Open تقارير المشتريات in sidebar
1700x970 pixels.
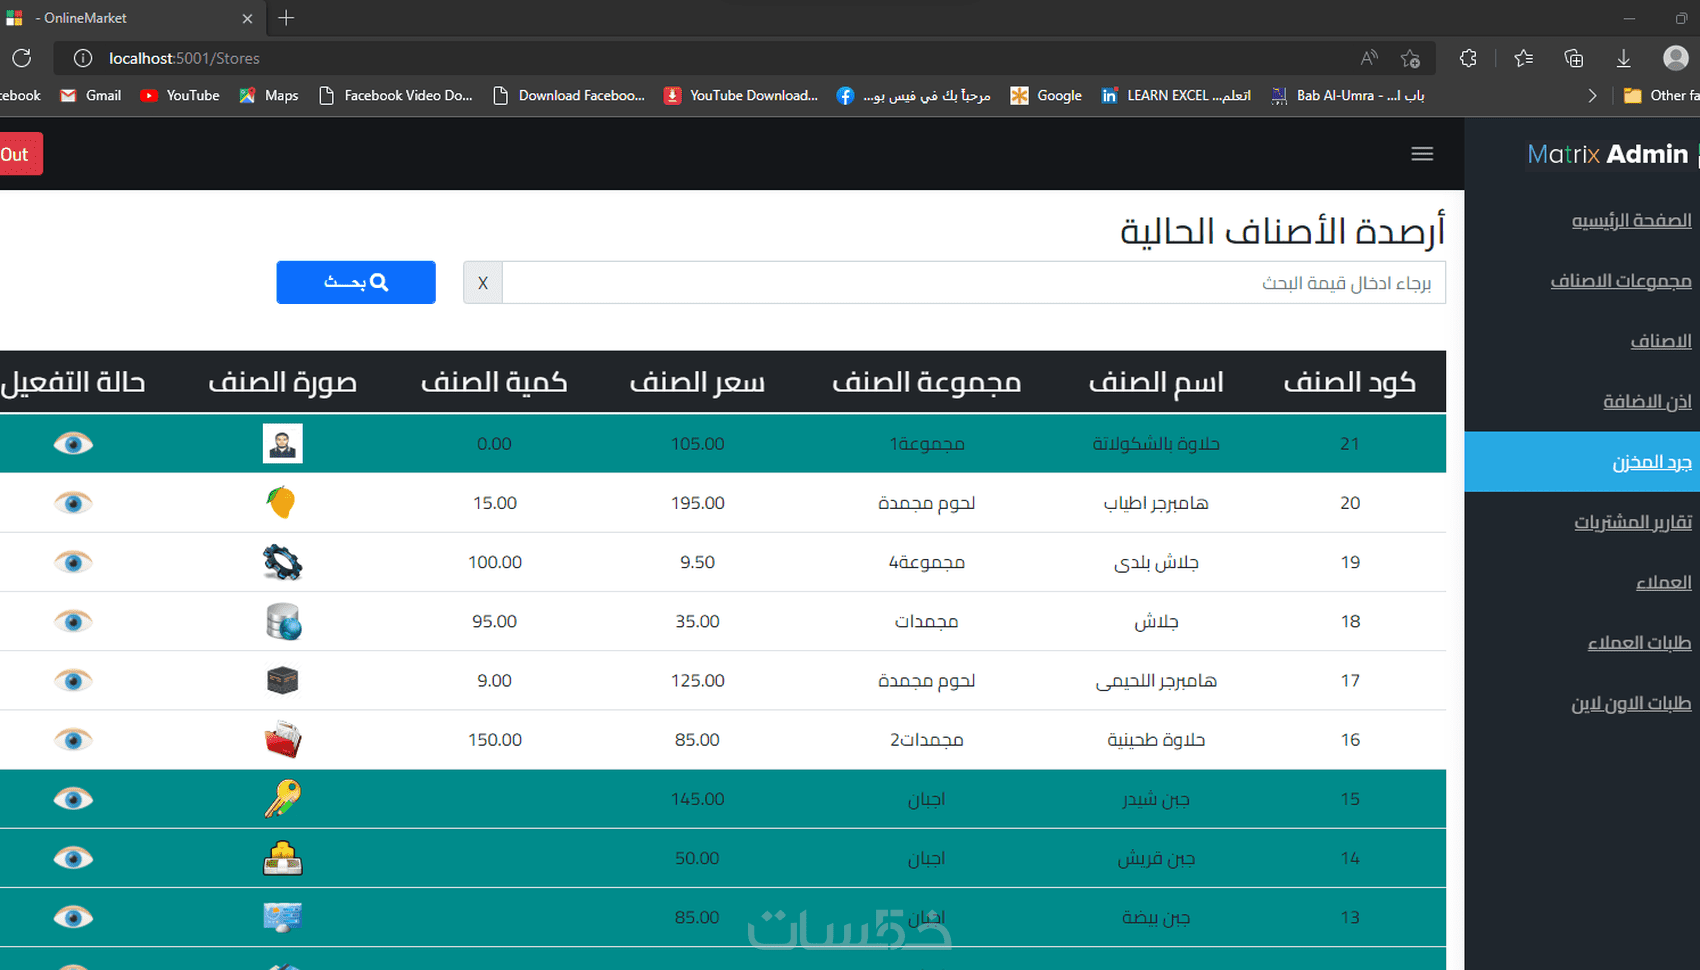(1633, 522)
